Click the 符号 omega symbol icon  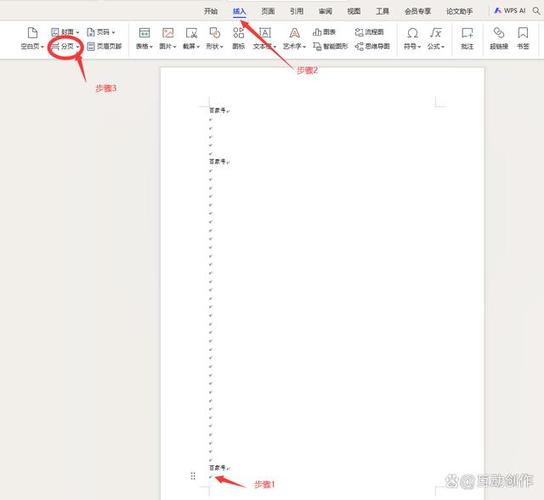tap(412, 33)
